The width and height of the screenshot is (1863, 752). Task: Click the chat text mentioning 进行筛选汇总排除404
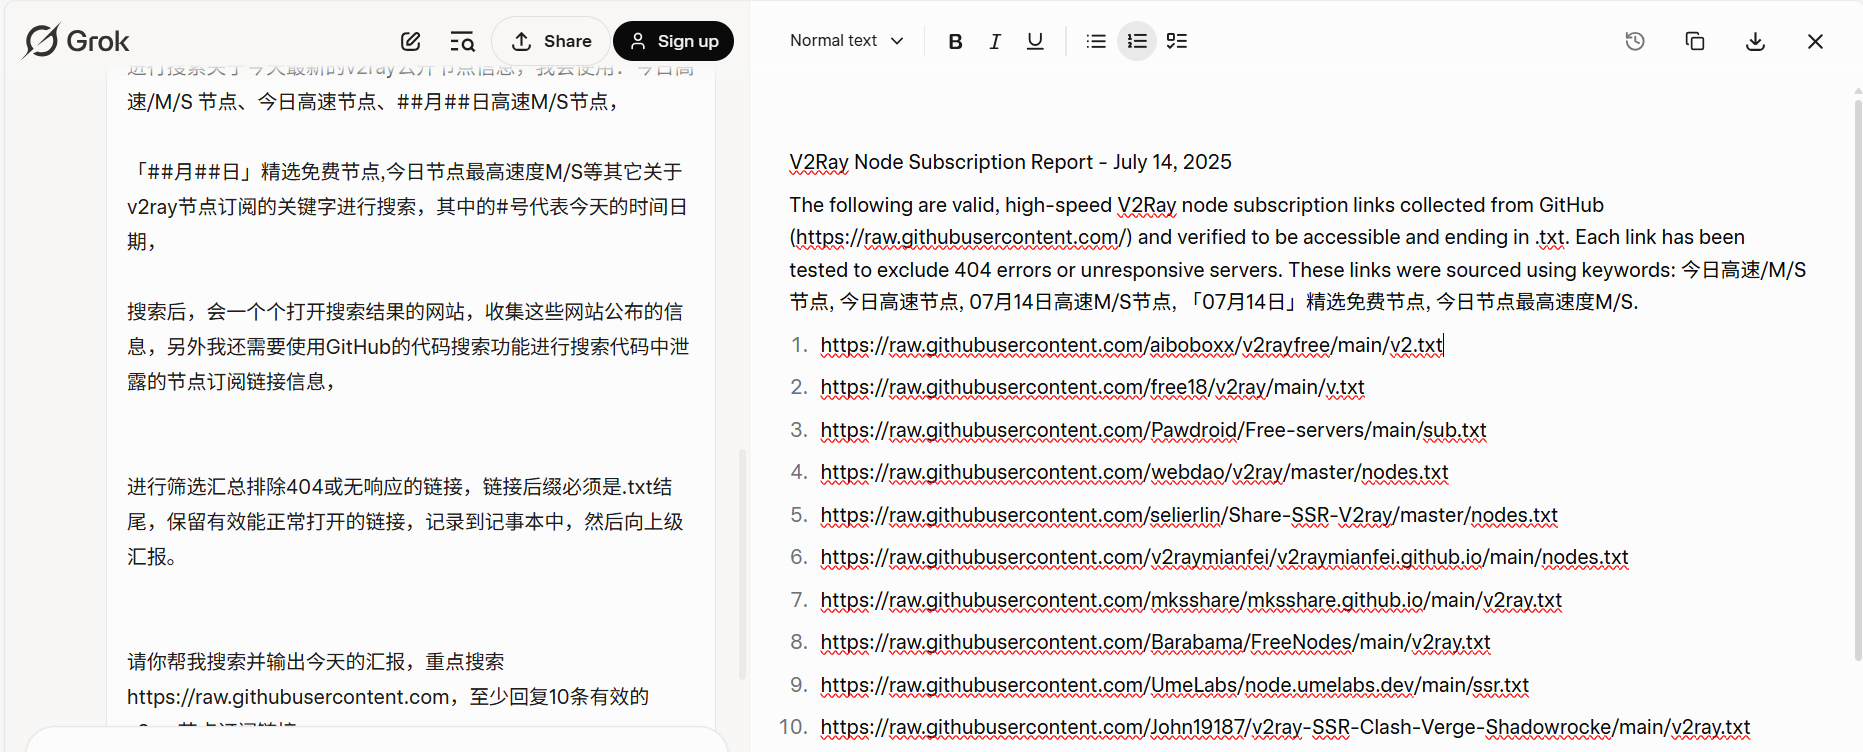405,521
